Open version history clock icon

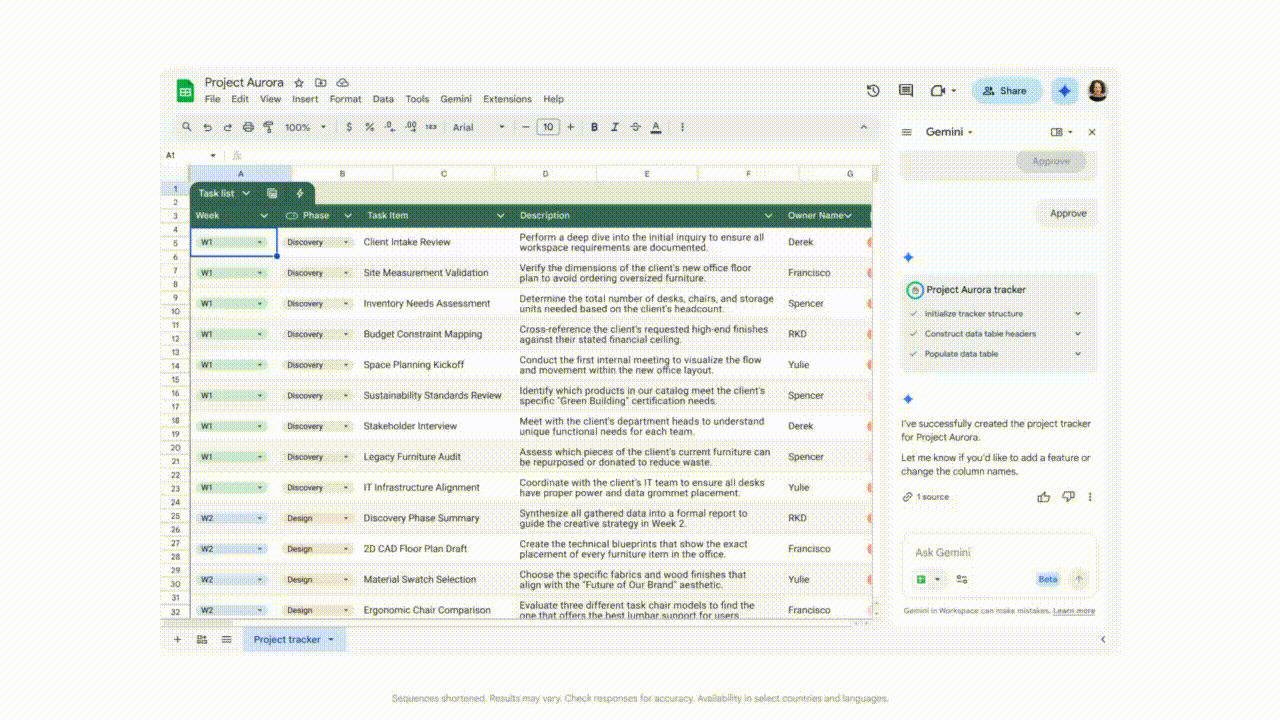point(873,91)
